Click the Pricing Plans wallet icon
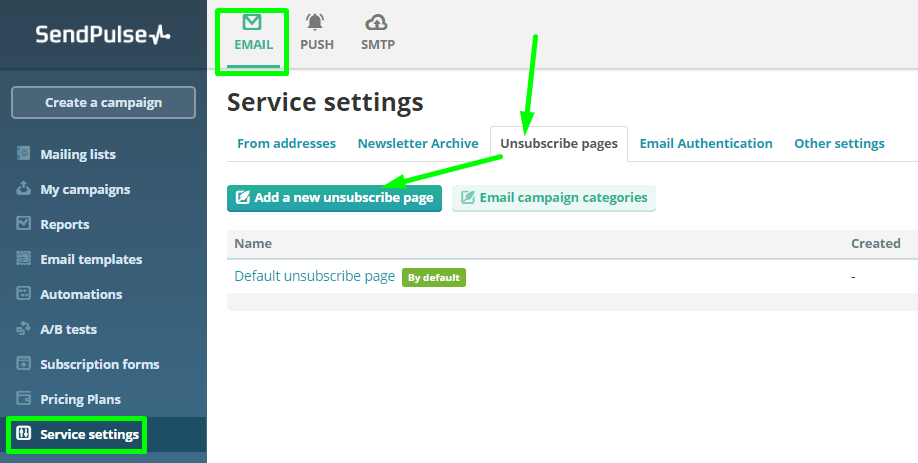 pyautogui.click(x=23, y=398)
